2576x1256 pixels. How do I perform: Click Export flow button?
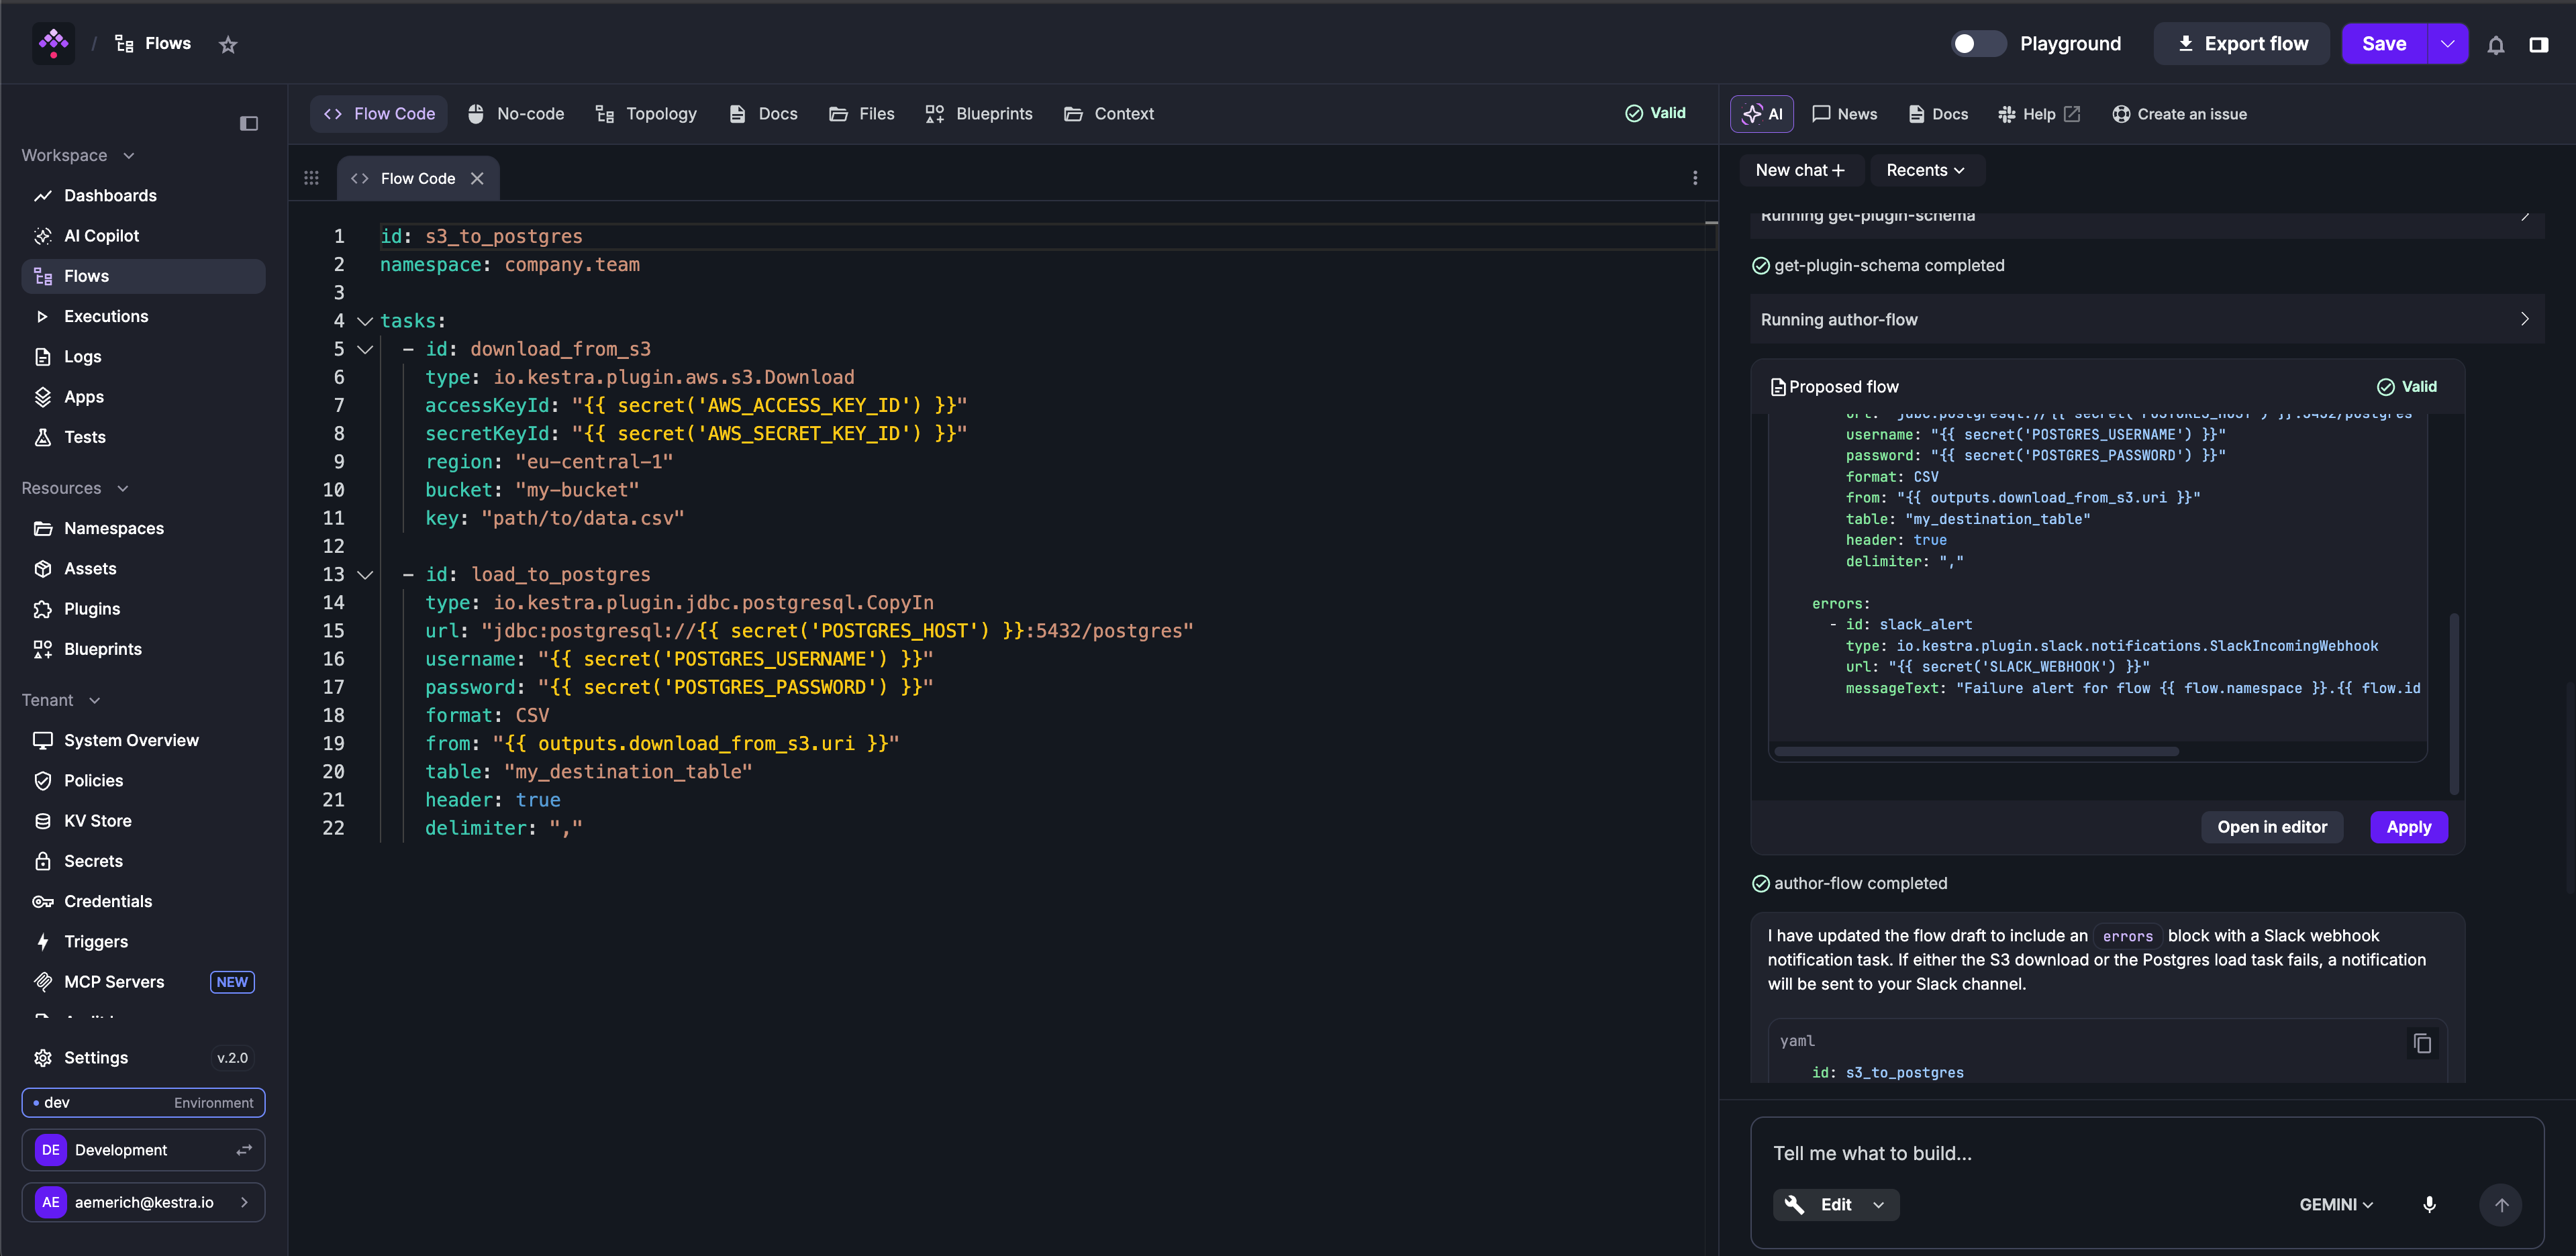2242,44
